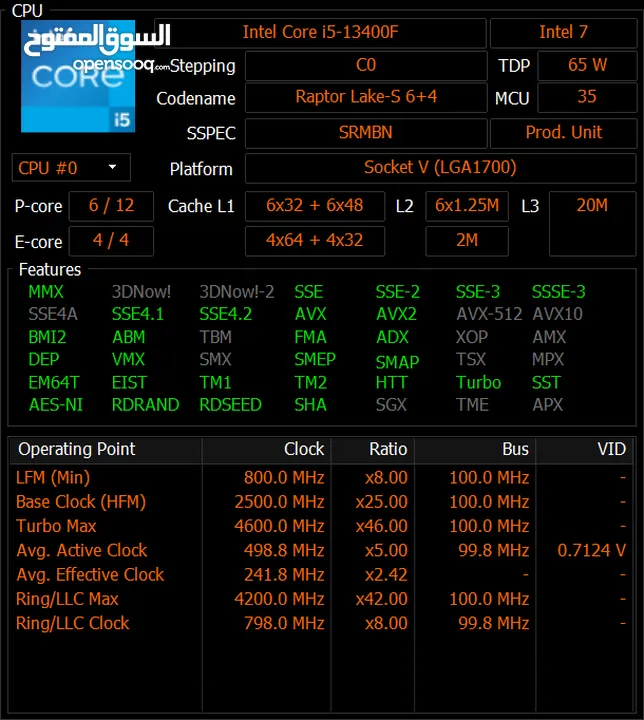
Task: Select the LFM (Min) row
Action: point(321,478)
